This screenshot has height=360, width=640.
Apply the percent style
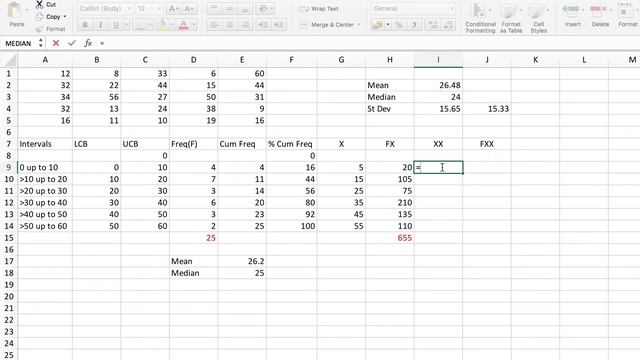398,25
